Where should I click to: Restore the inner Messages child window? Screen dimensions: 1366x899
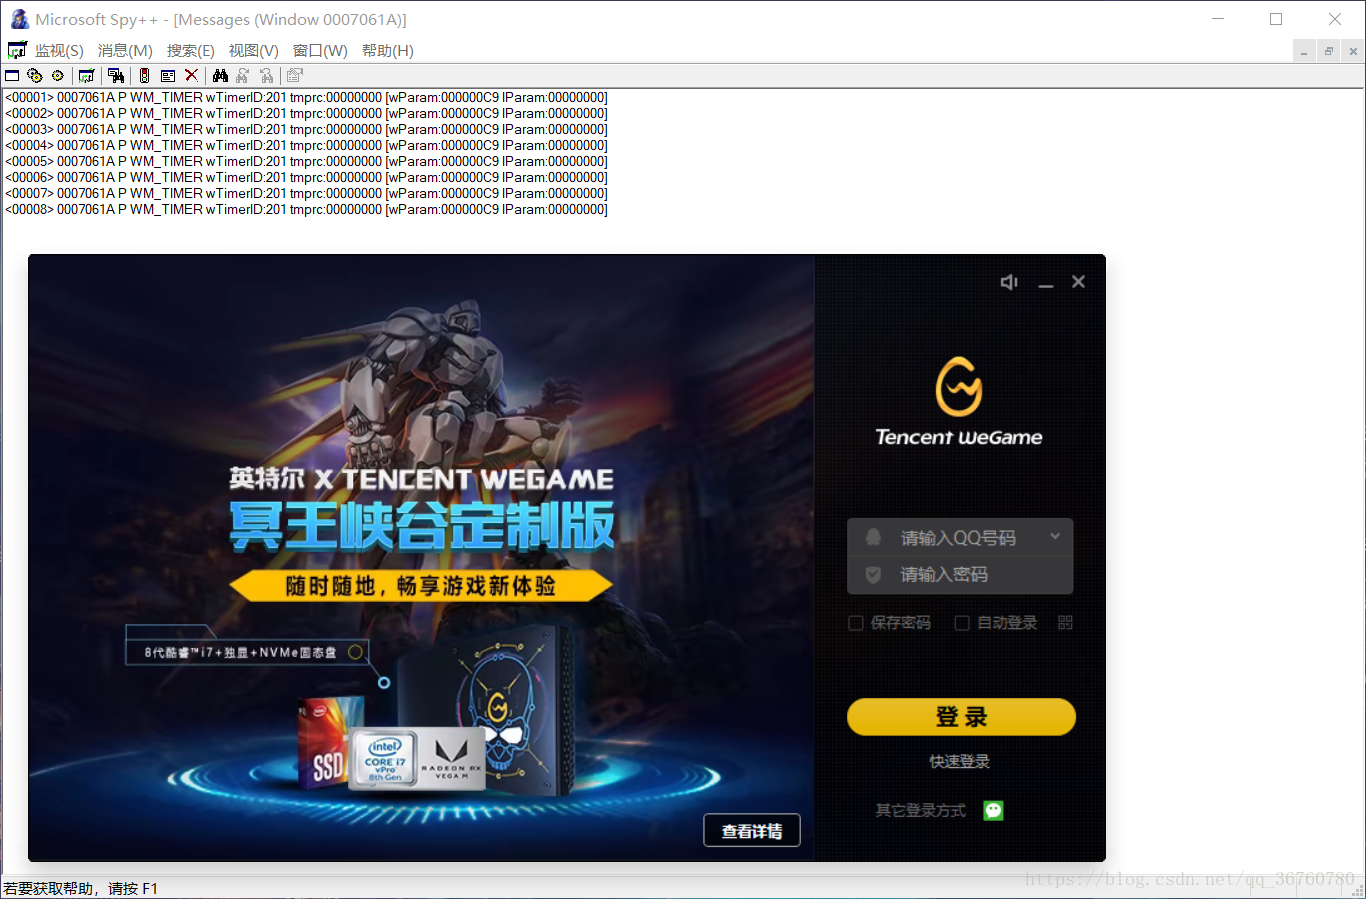coord(1328,51)
